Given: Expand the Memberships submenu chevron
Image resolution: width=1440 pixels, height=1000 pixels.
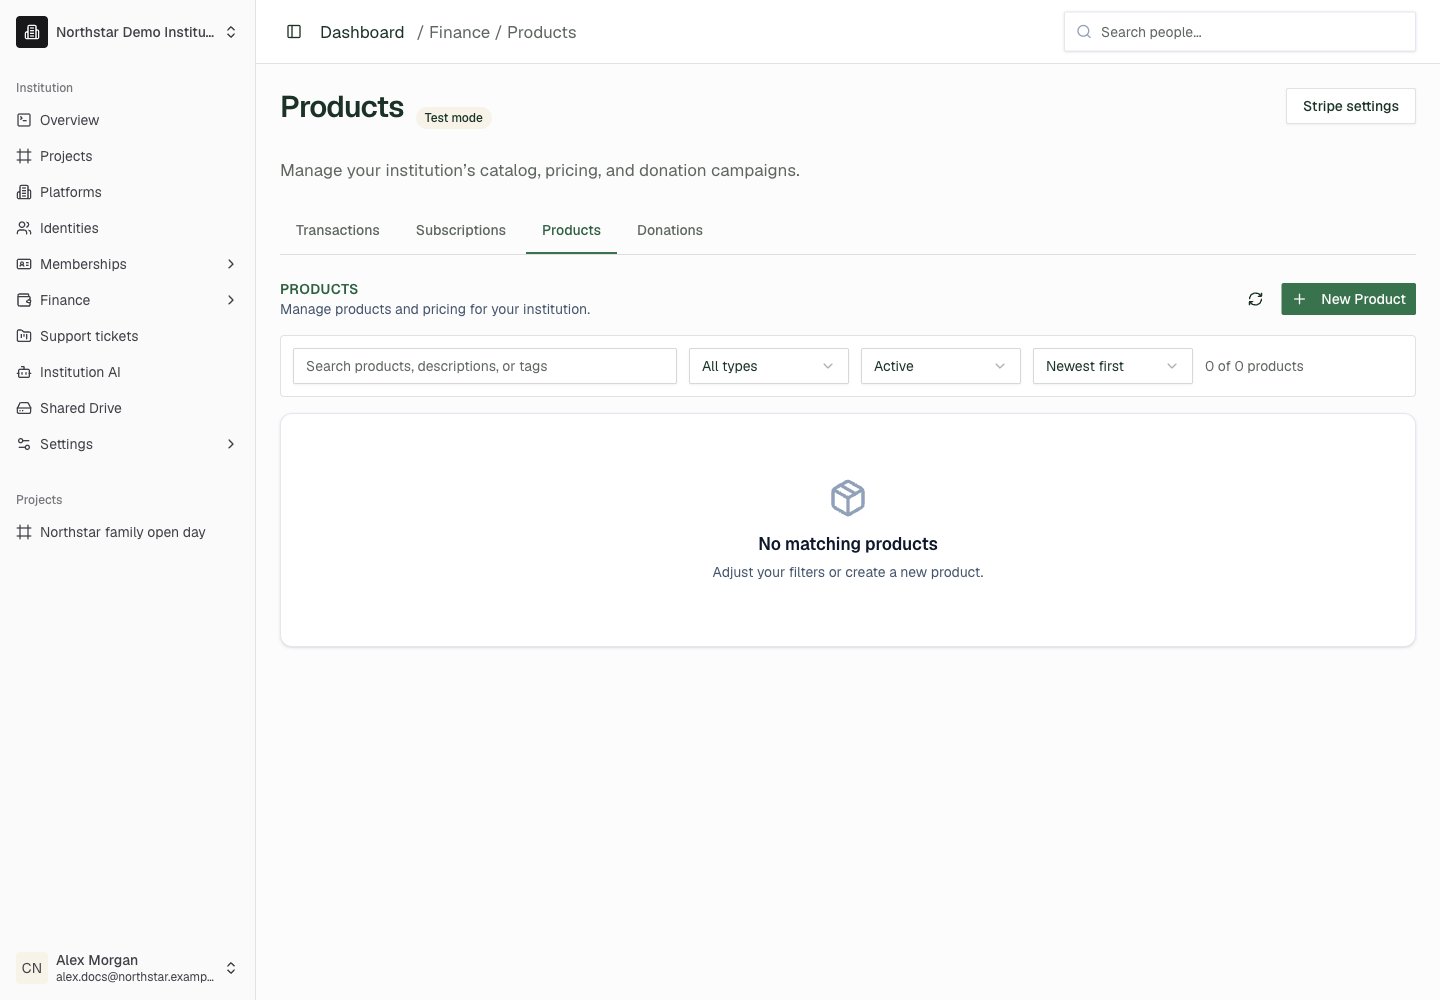Looking at the screenshot, I should pyautogui.click(x=231, y=264).
